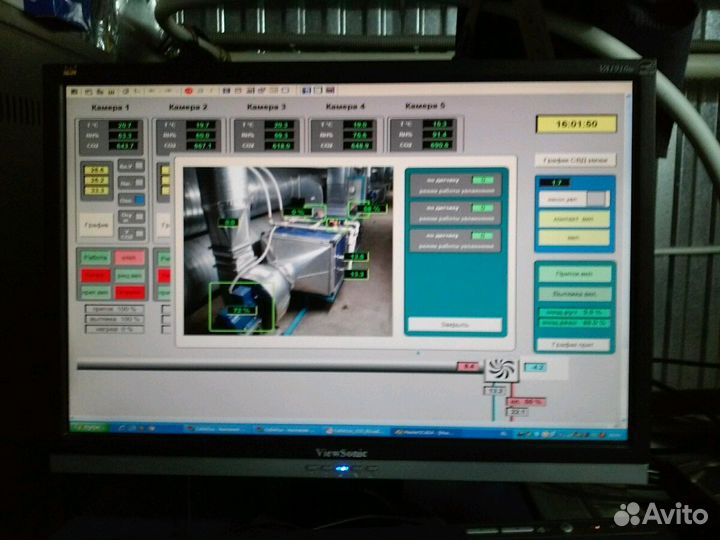The image size is (720, 540).
Task: Click the red stop icon in the top toolbar
Action: (188, 92)
